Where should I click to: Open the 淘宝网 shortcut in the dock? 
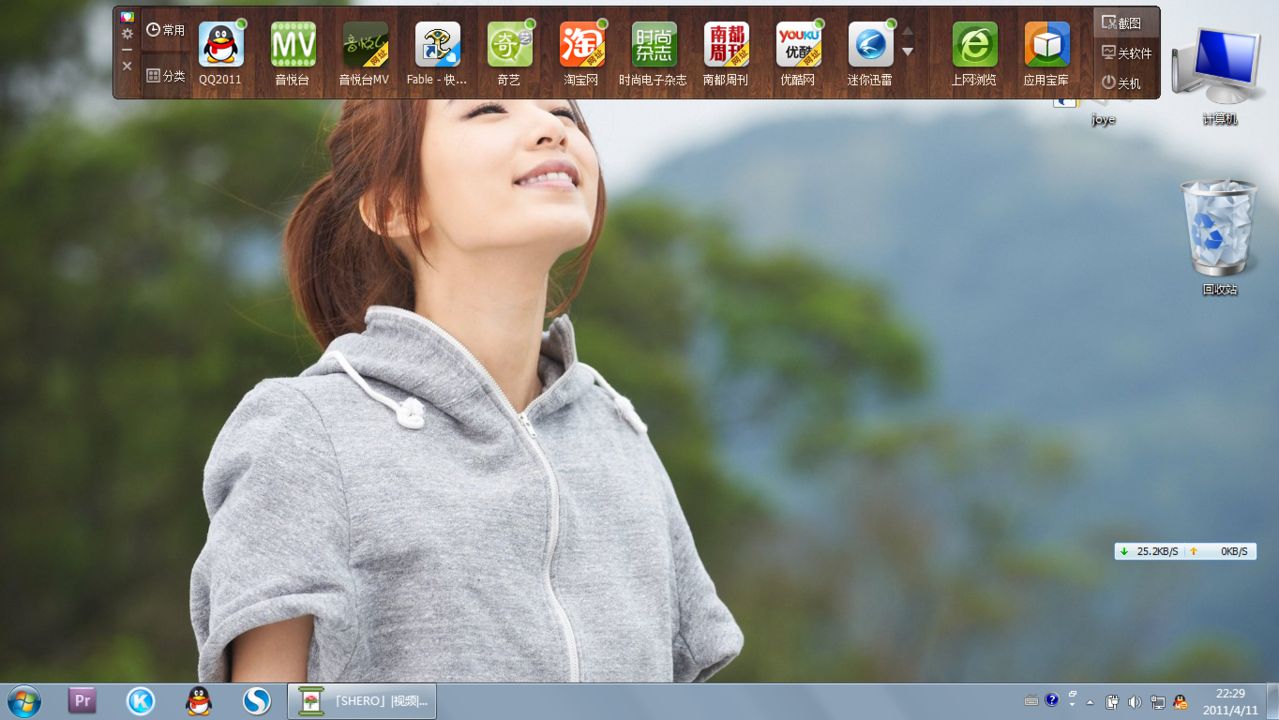[581, 45]
